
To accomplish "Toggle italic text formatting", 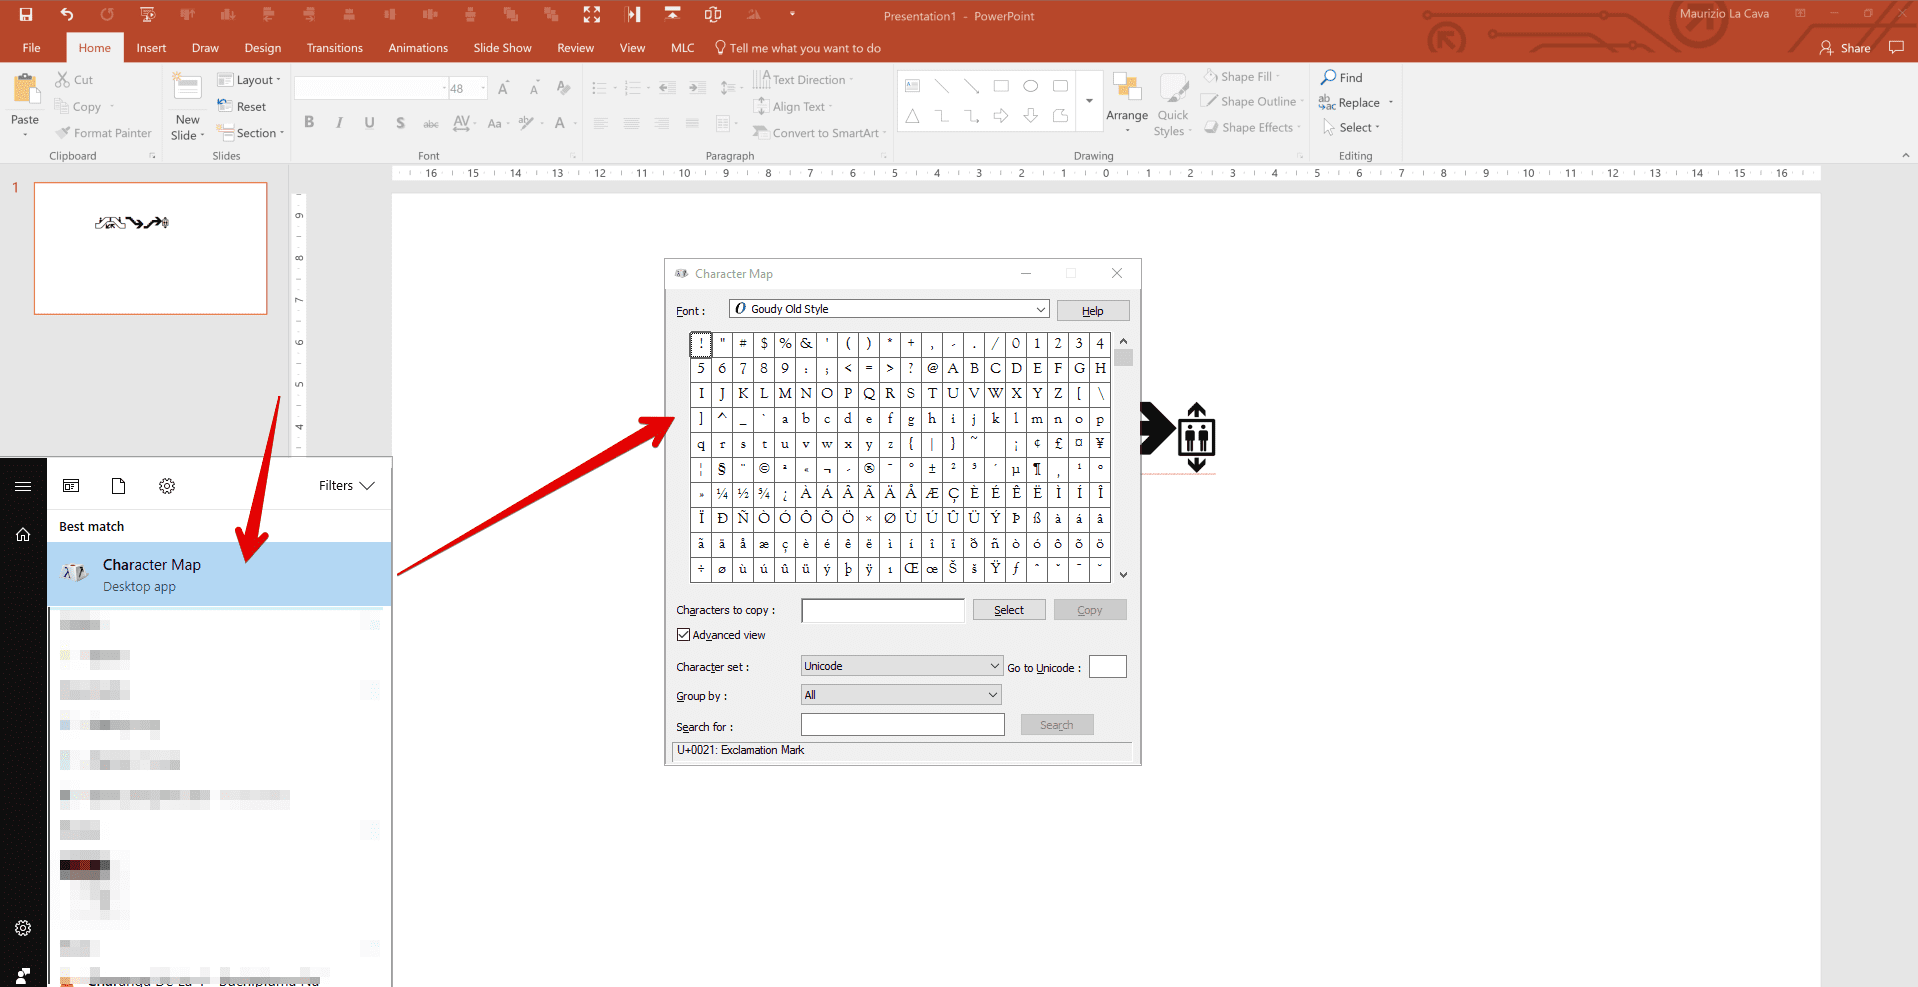I will pos(339,122).
